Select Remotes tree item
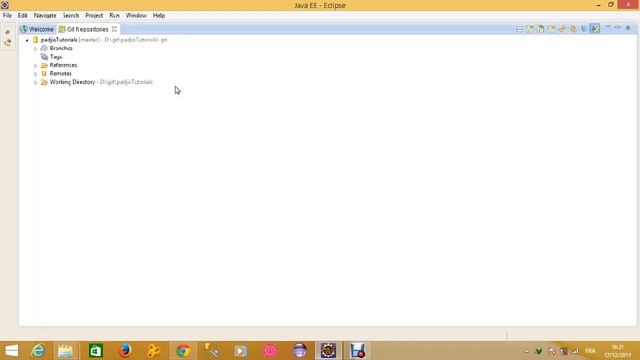The height and width of the screenshot is (360, 640). tap(60, 73)
